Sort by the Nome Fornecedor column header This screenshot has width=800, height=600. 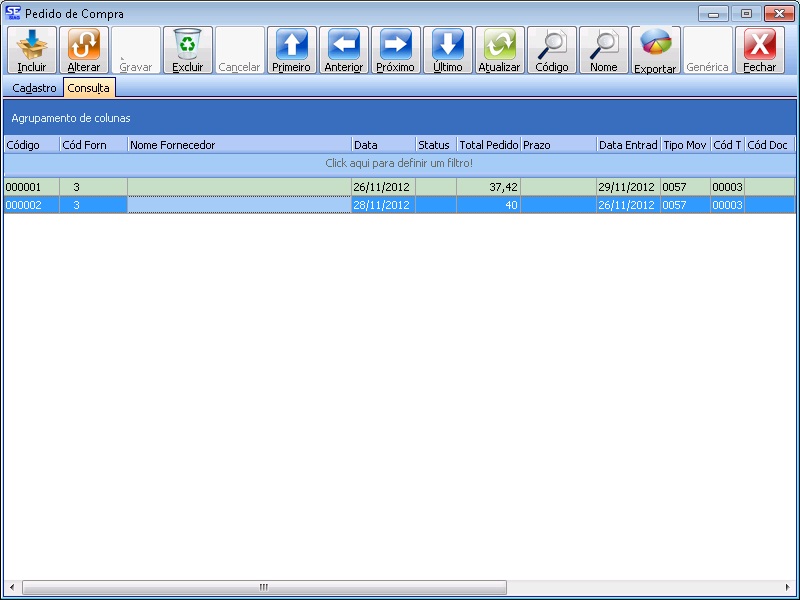point(239,145)
